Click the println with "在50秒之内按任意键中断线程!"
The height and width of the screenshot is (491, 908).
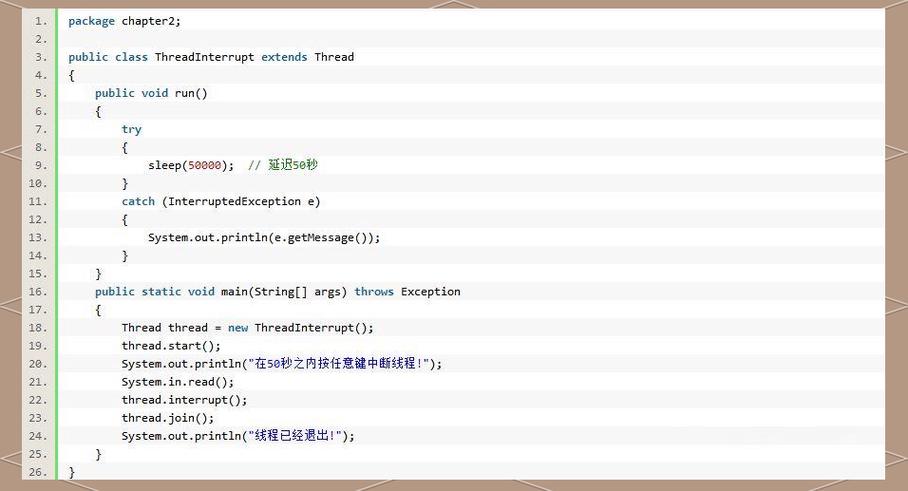[281, 364]
